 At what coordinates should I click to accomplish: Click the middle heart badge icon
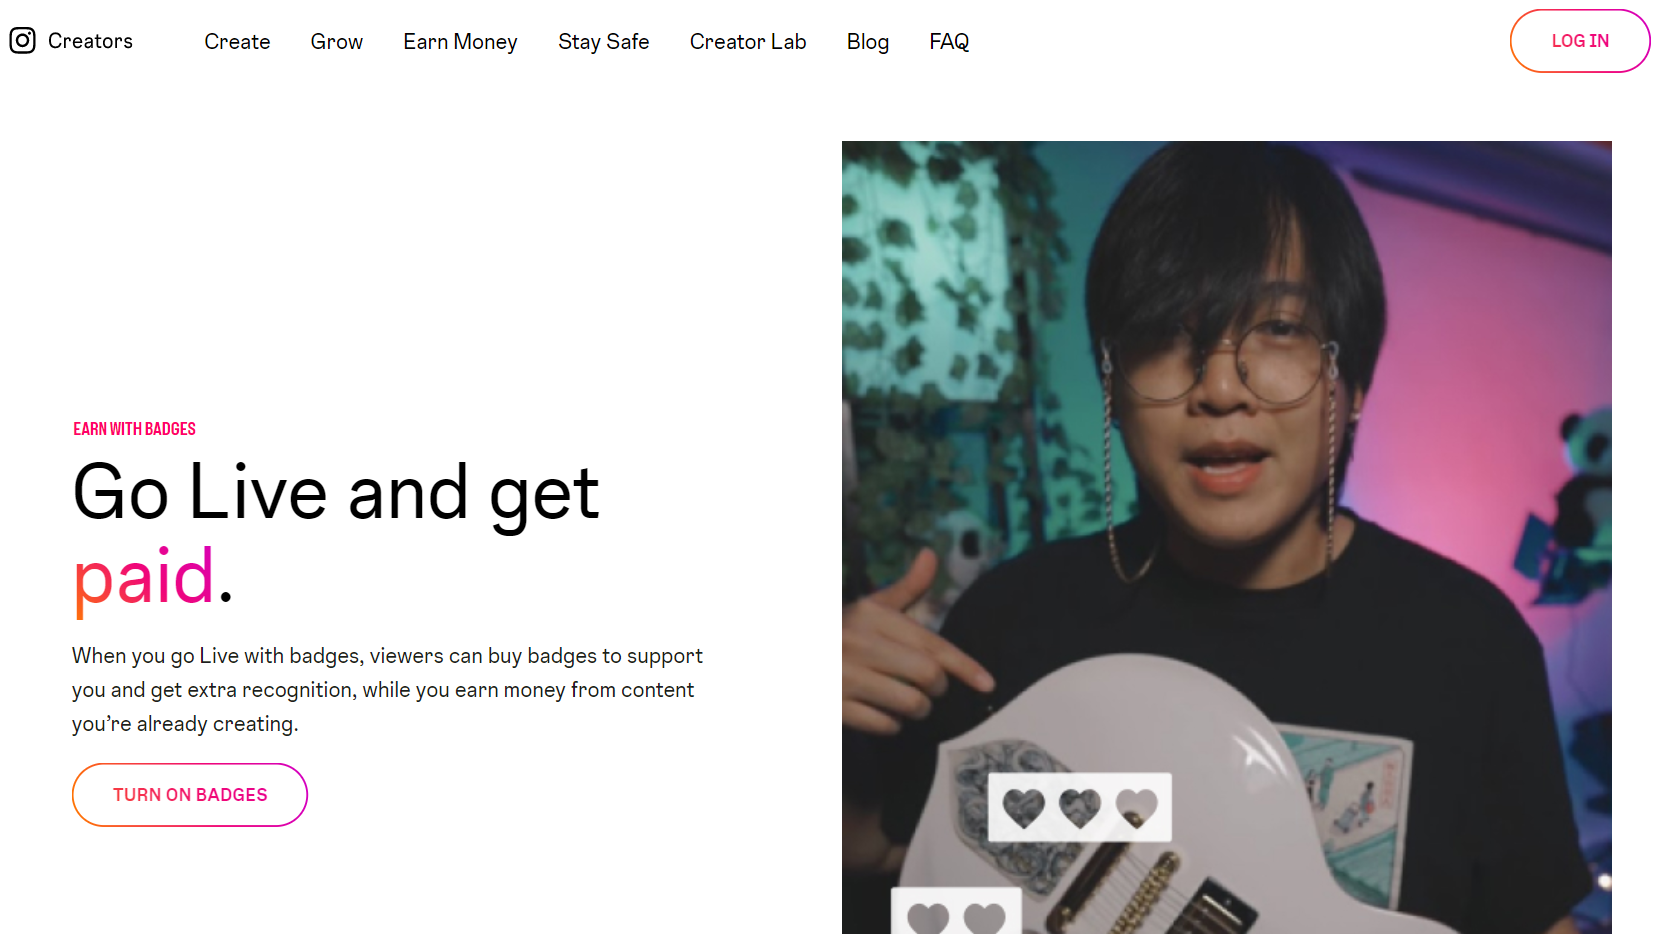1080,807
